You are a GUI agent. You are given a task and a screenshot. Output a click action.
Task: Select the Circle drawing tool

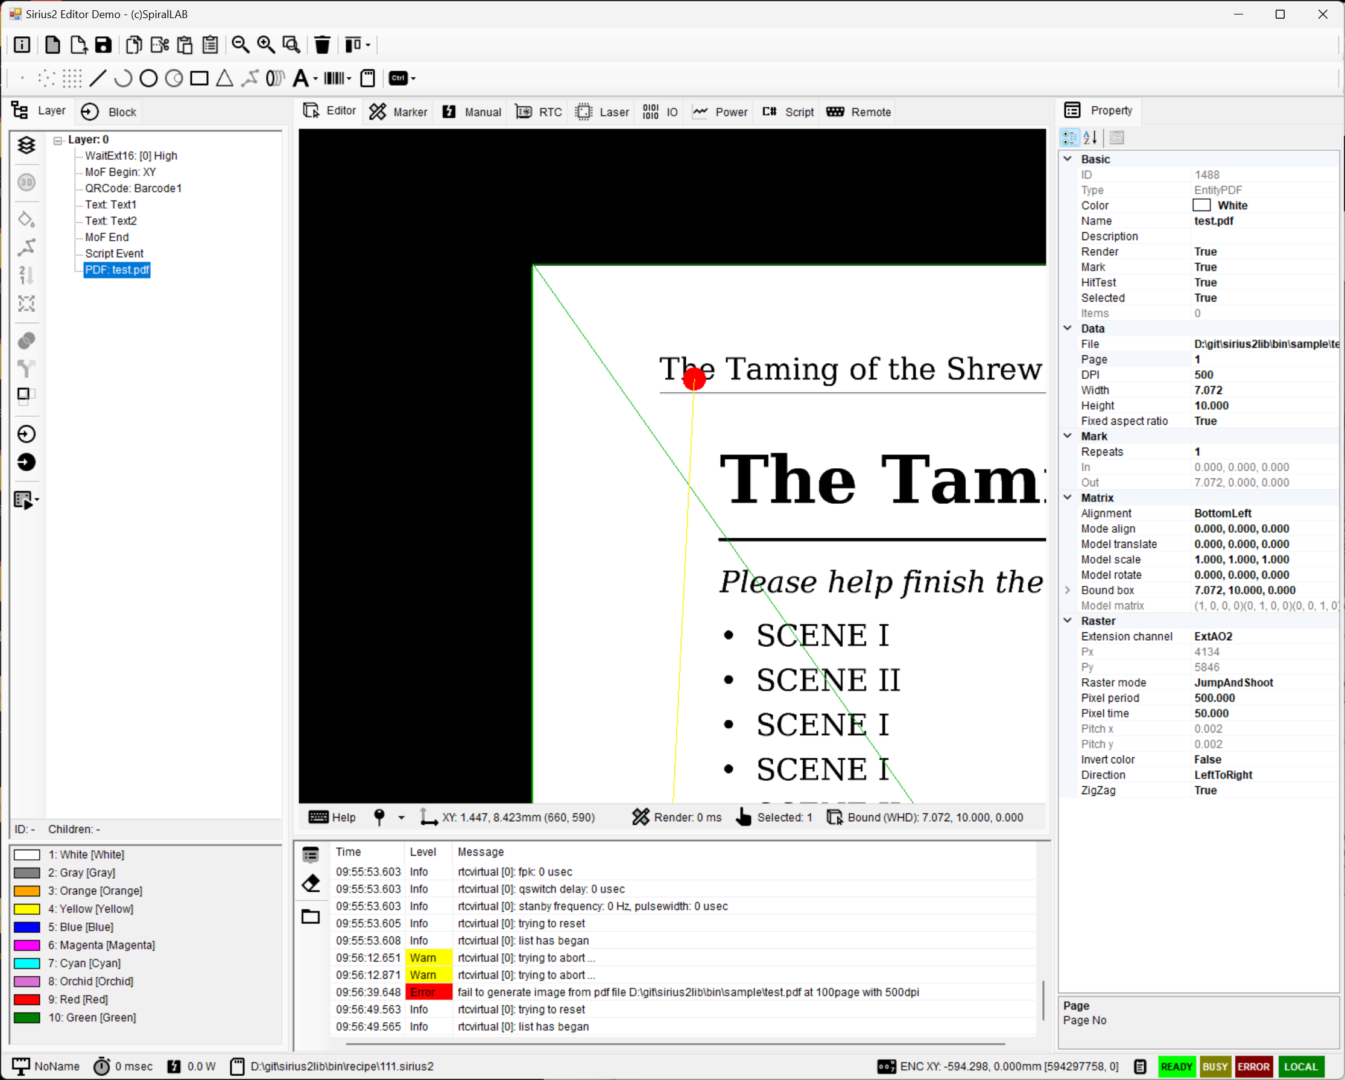pyautogui.click(x=149, y=78)
